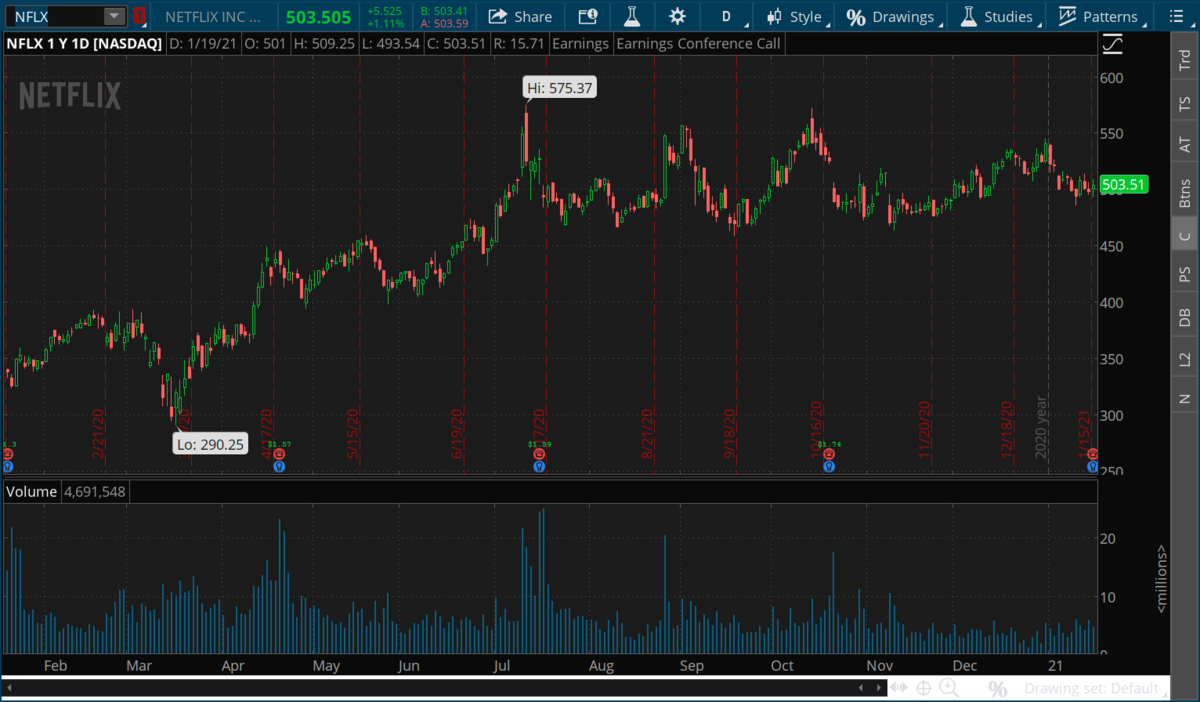
Task: Click the NETFLIX INC company name
Action: coord(214,16)
